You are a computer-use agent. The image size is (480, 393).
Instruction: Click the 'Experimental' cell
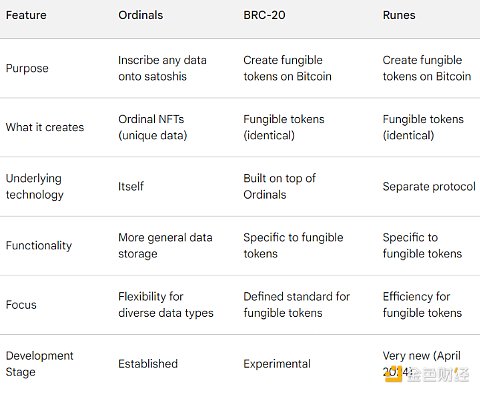click(x=277, y=364)
